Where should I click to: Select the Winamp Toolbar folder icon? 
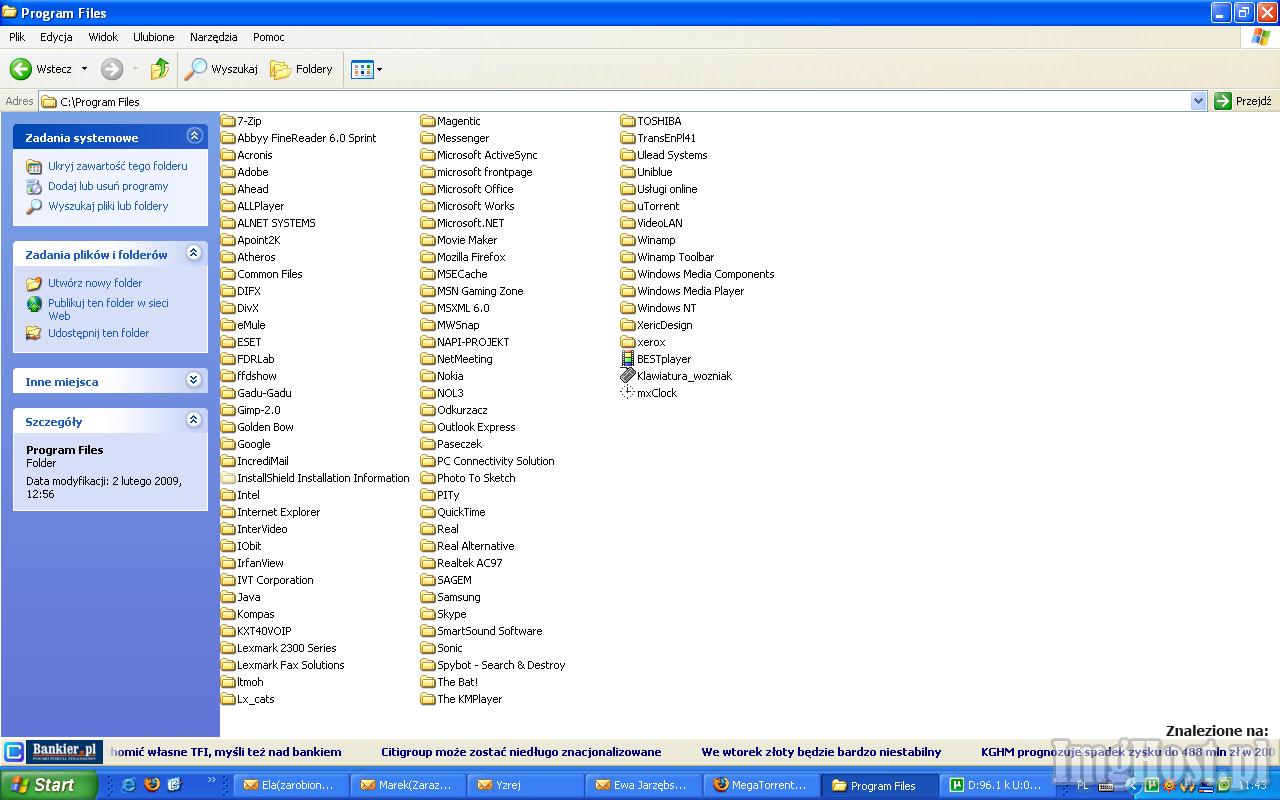628,257
